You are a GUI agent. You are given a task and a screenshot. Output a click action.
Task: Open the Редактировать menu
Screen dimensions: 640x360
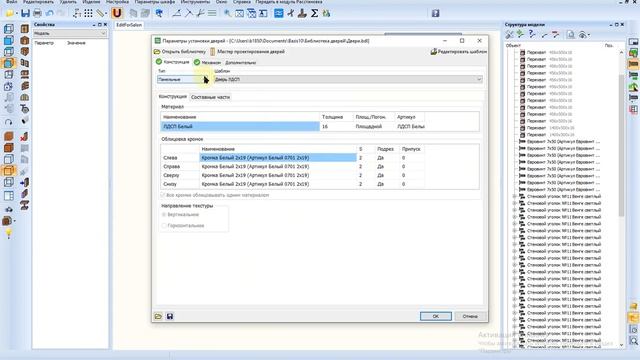38,2
